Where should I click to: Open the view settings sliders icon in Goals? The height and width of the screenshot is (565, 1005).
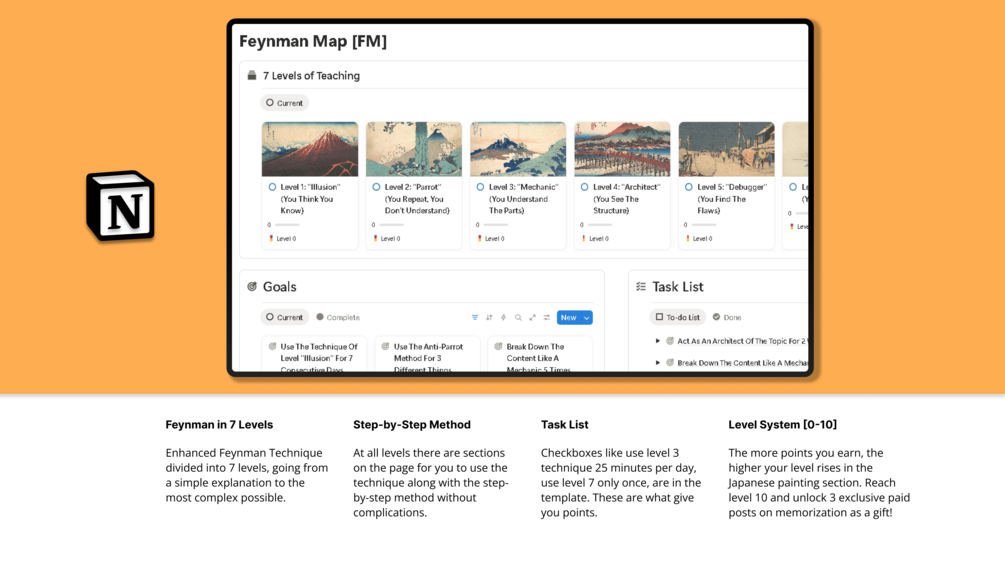547,318
